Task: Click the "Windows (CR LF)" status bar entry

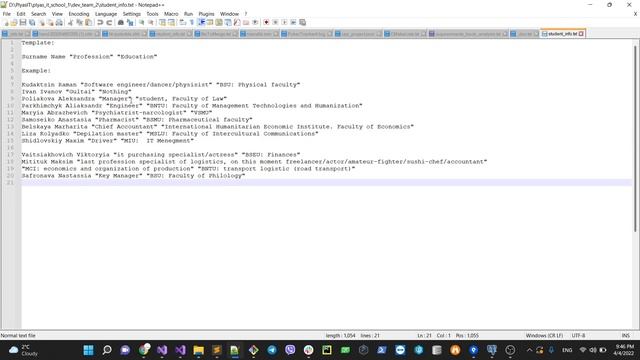Action: pyautogui.click(x=544, y=336)
